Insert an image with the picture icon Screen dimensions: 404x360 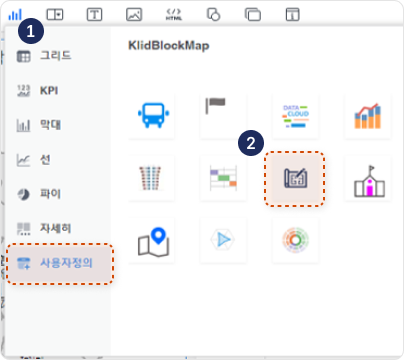click(134, 15)
